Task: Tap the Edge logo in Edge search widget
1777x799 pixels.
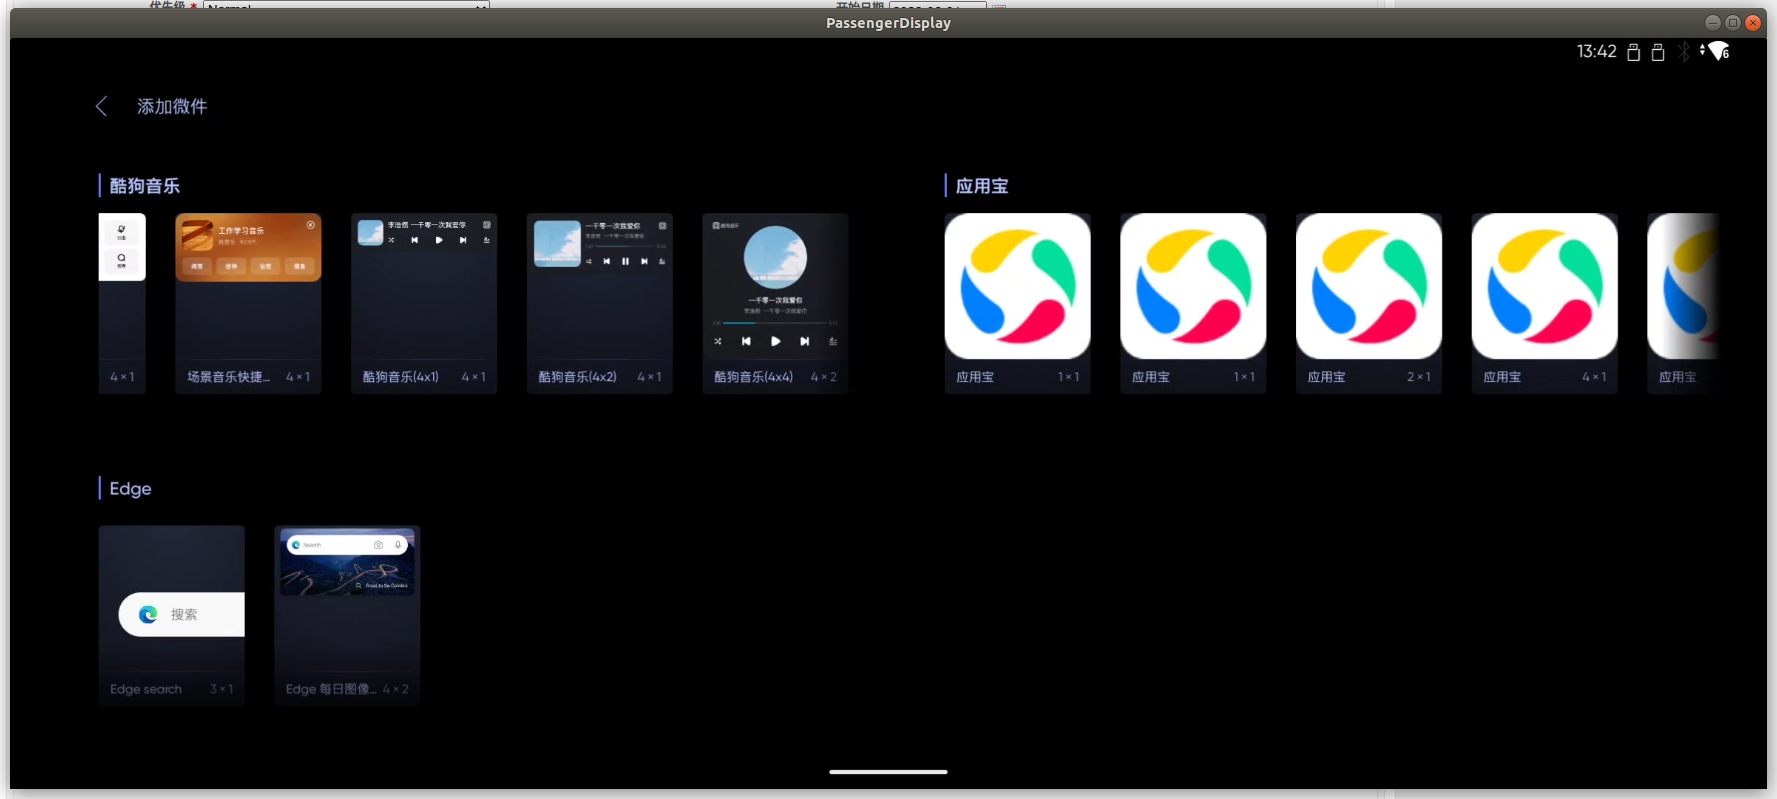Action: pos(148,614)
